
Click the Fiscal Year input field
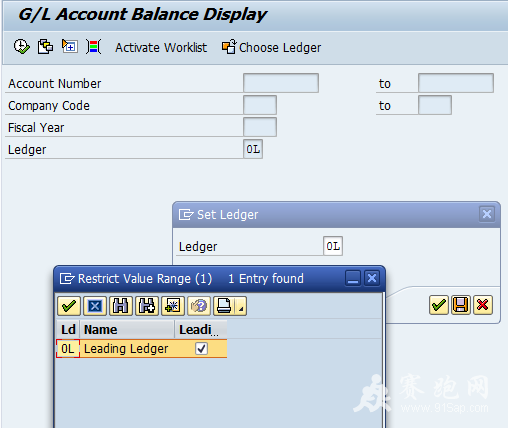tap(260, 127)
